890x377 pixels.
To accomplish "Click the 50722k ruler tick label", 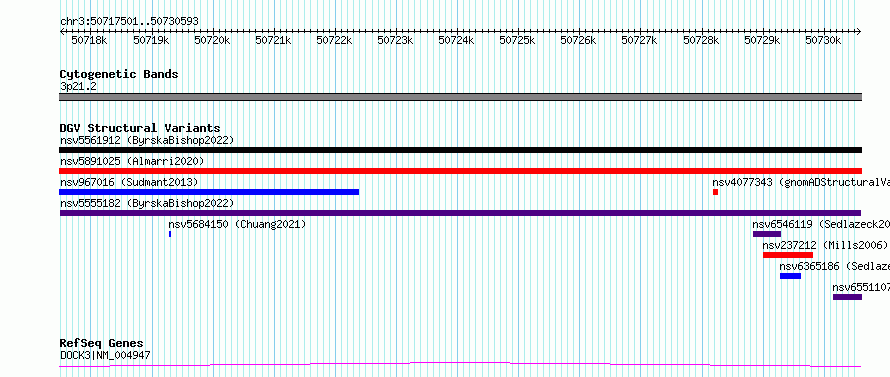I will (x=334, y=40).
